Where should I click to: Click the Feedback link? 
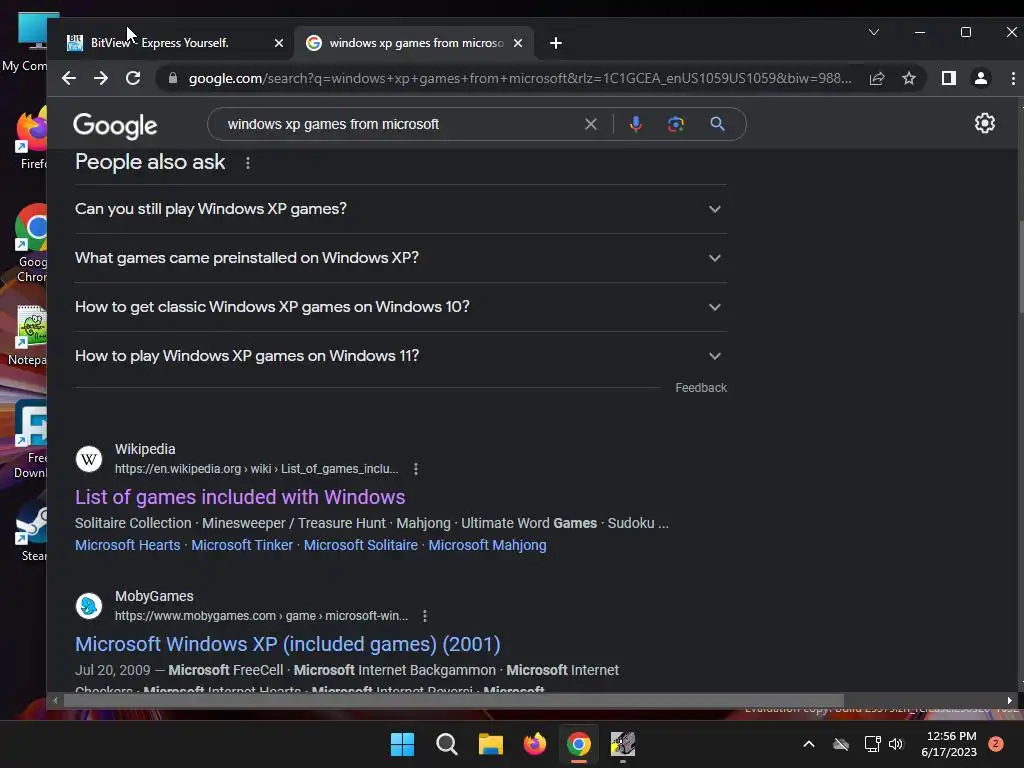[x=701, y=388]
